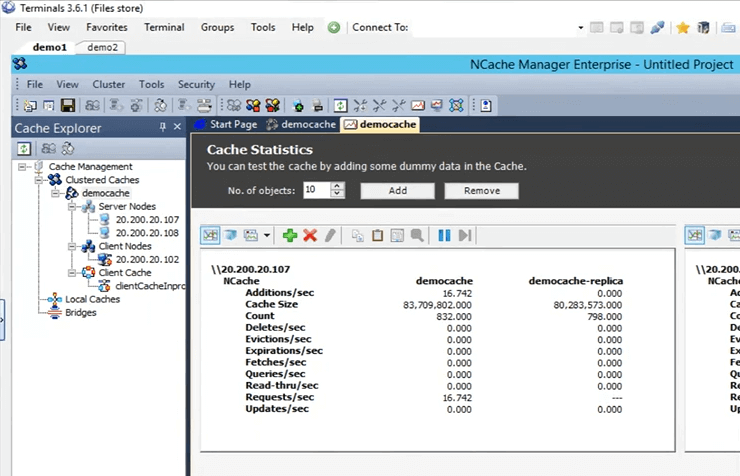Increase the number of objects with up arrow
Image resolution: width=740 pixels, height=476 pixels.
337,186
